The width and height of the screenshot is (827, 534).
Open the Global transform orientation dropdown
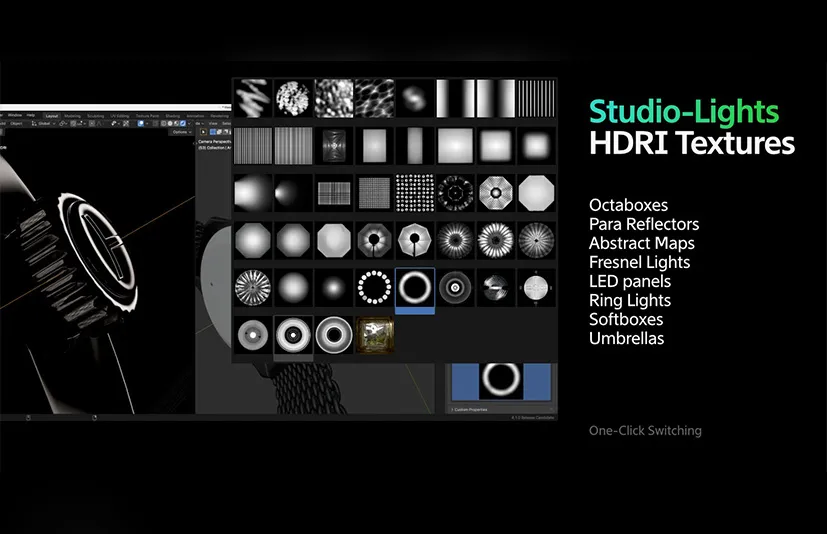[x=44, y=123]
